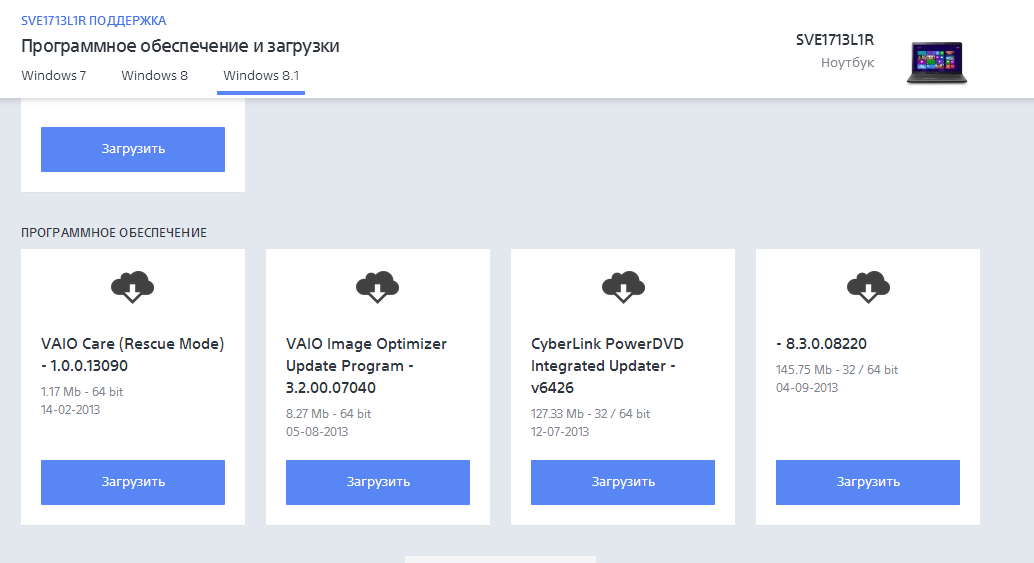The image size is (1034, 563).
Task: Download CyberLink PowerDVD Integrated Updater via Загрузить
Action: [x=622, y=482]
